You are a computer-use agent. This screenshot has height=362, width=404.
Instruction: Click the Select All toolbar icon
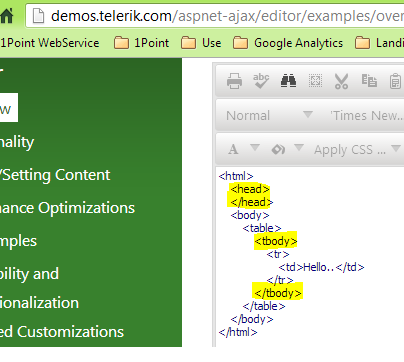315,81
